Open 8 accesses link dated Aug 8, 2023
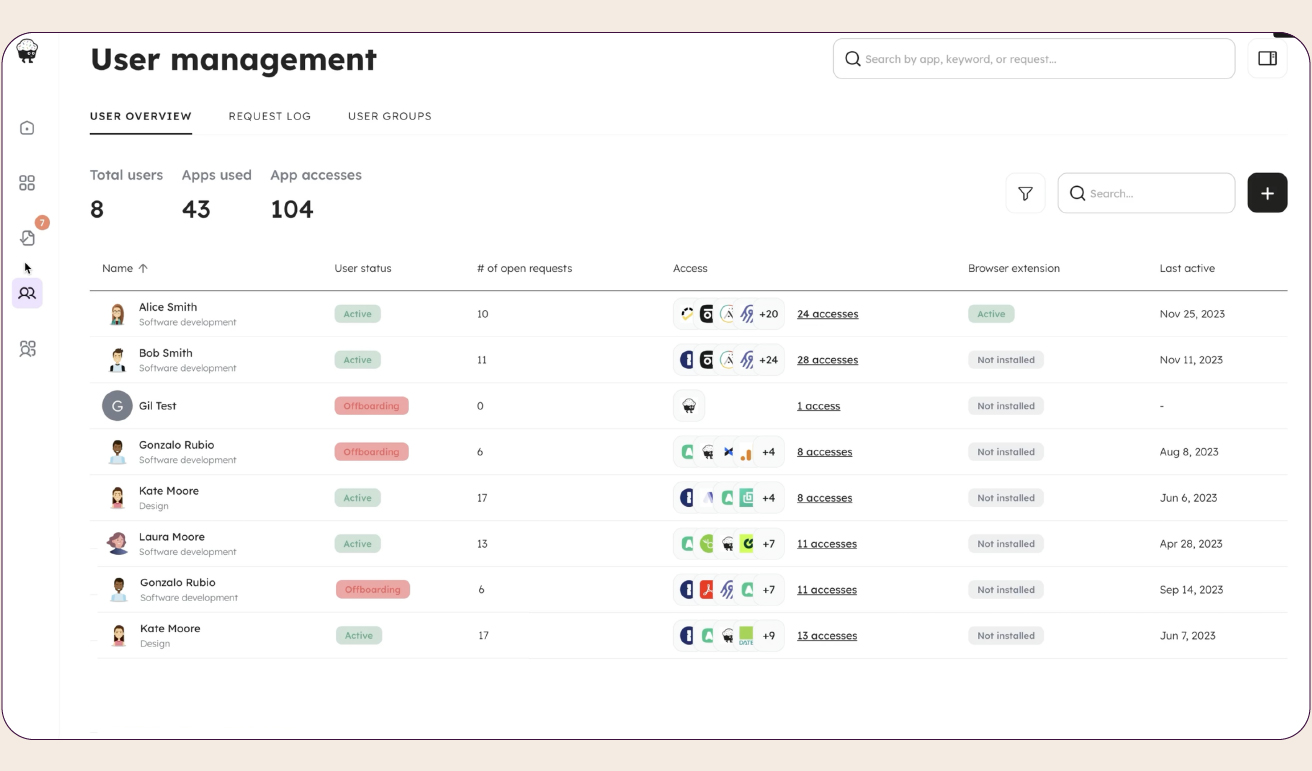Viewport: 1312px width, 771px height. pyautogui.click(x=824, y=452)
